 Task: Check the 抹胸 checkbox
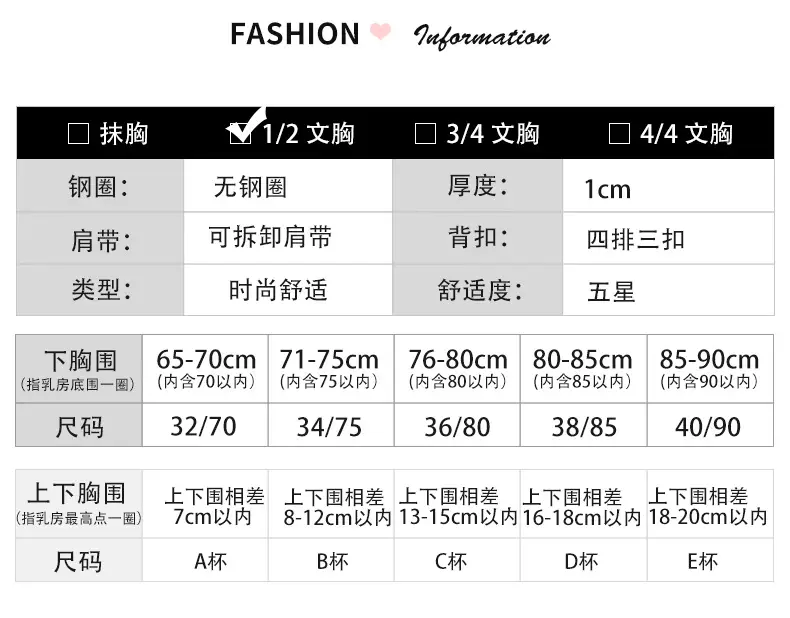(x=78, y=134)
